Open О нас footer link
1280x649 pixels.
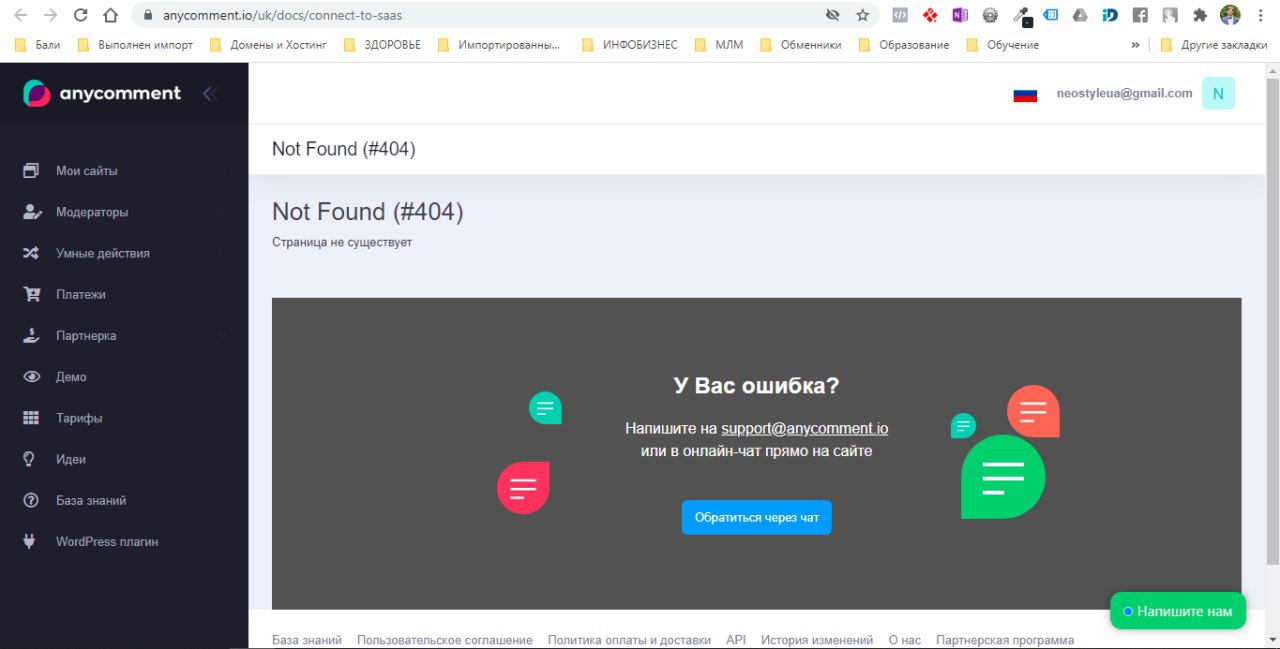pyautogui.click(x=905, y=640)
